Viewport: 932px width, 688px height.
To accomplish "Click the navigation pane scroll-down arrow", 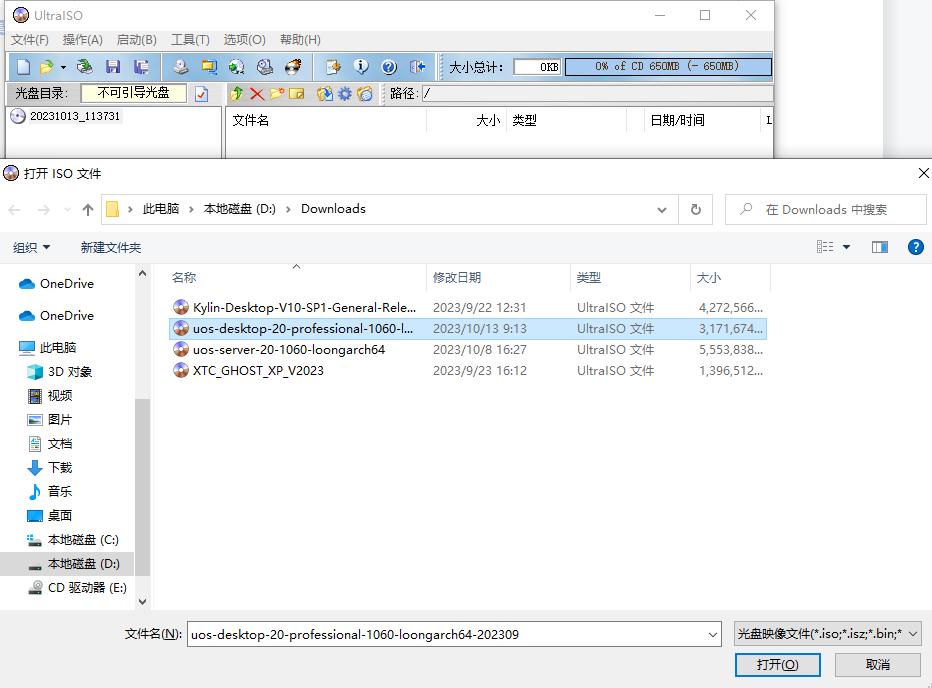I will [x=142, y=602].
